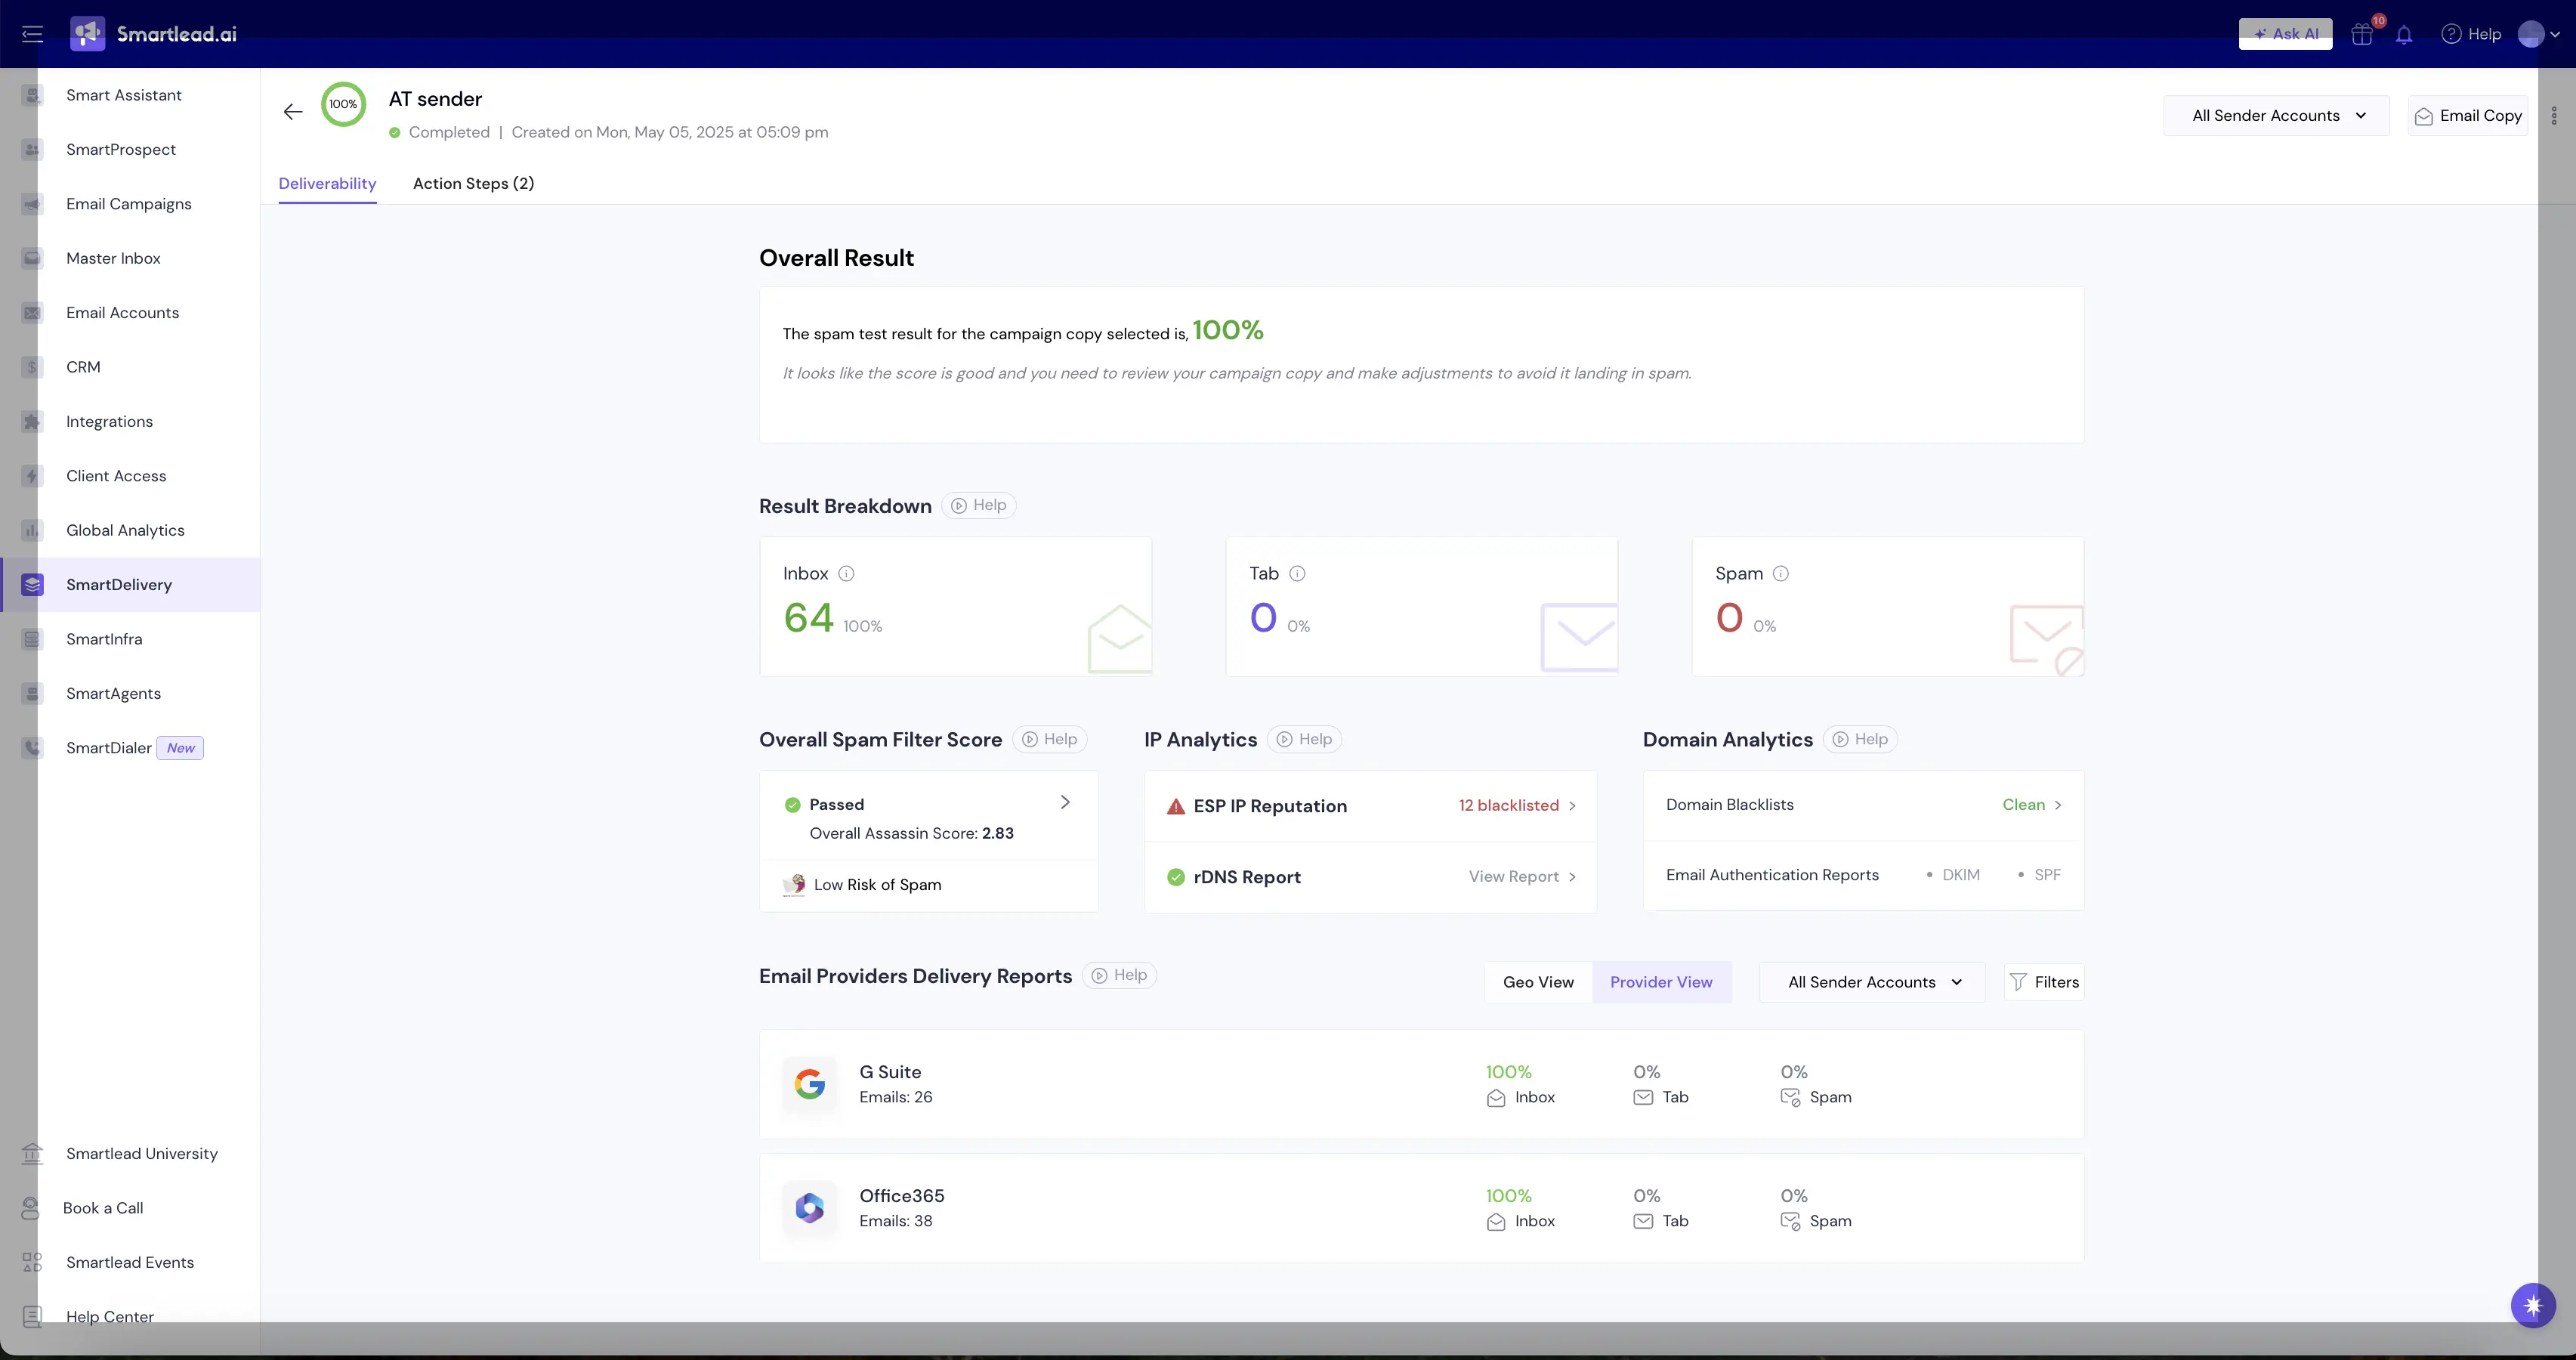The height and width of the screenshot is (1360, 2576).
Task: Click Help beside Email Providers Delivery Reports
Action: click(x=1119, y=976)
